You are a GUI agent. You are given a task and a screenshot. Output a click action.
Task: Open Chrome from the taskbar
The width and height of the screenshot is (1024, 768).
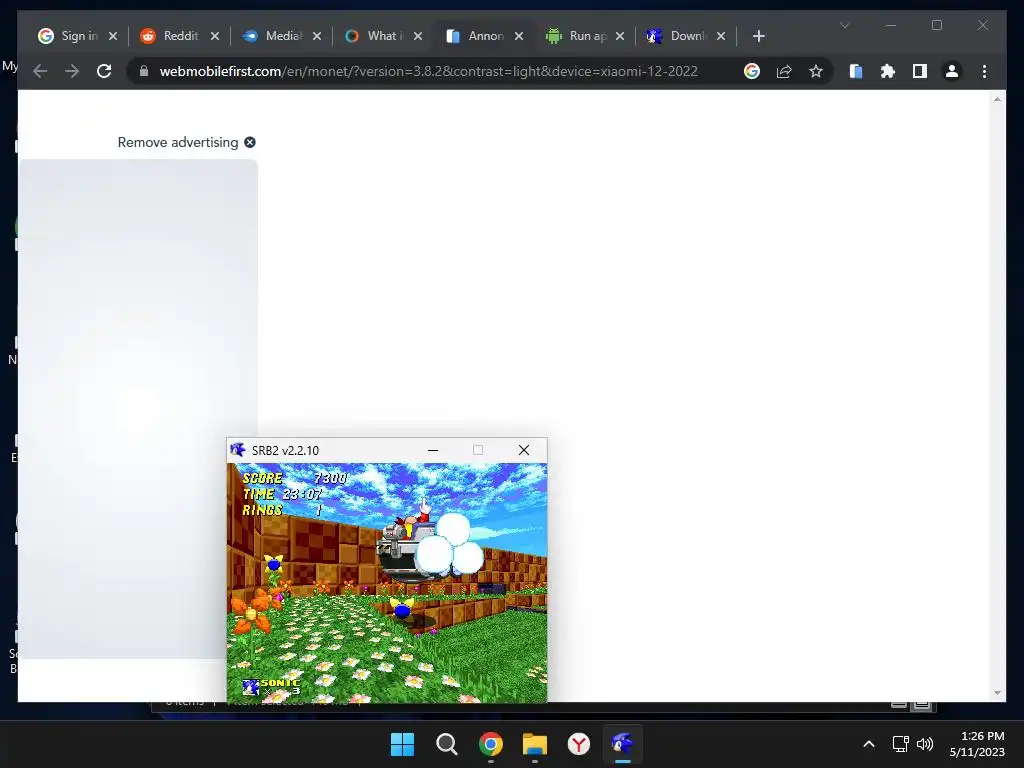coord(490,744)
